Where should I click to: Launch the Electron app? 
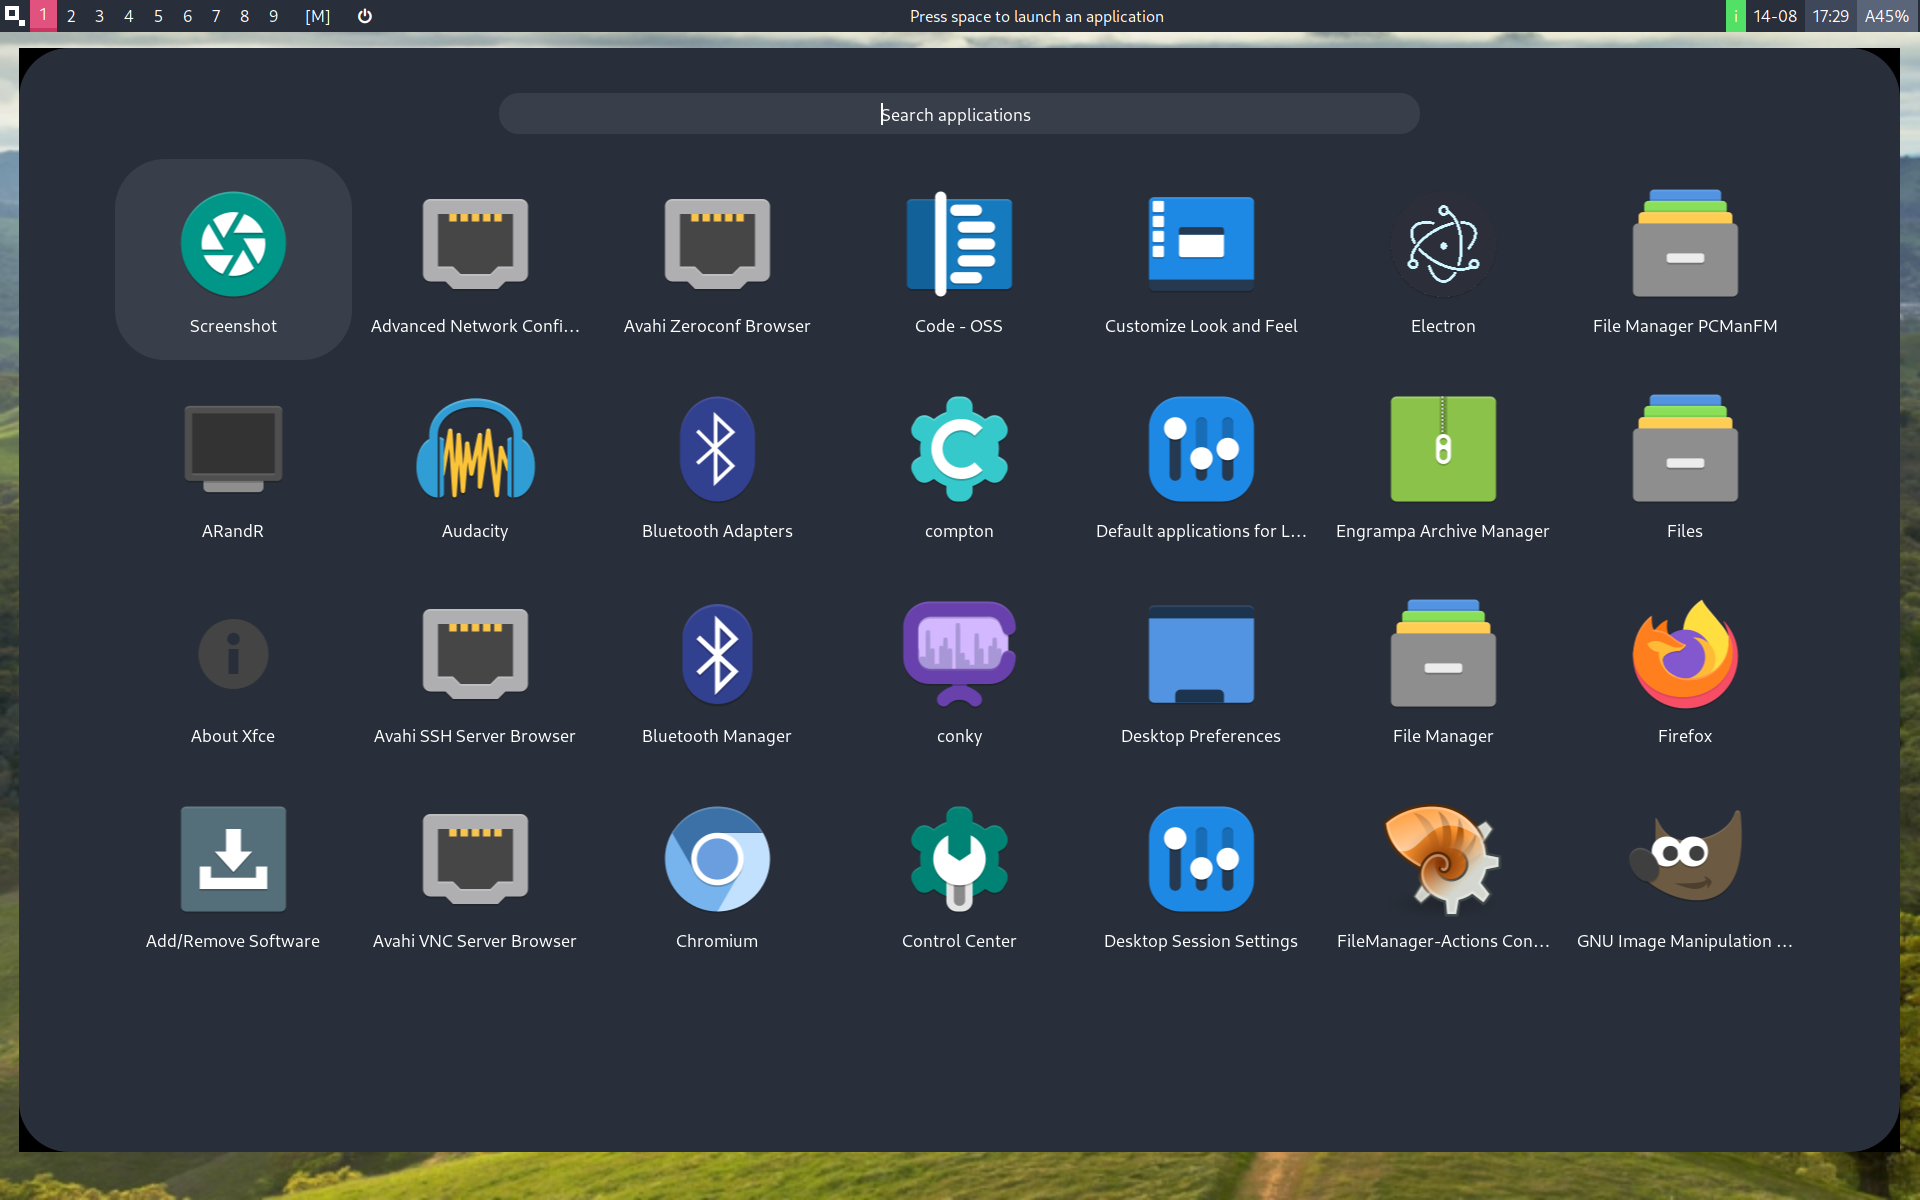[x=1443, y=260]
